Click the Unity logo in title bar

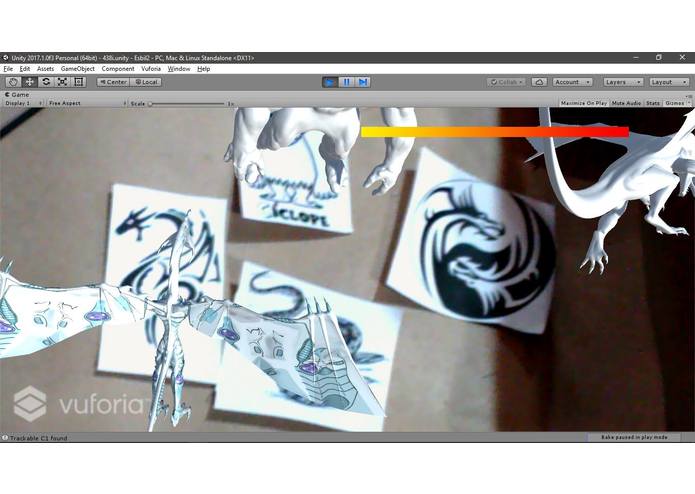pyautogui.click(x=5, y=58)
